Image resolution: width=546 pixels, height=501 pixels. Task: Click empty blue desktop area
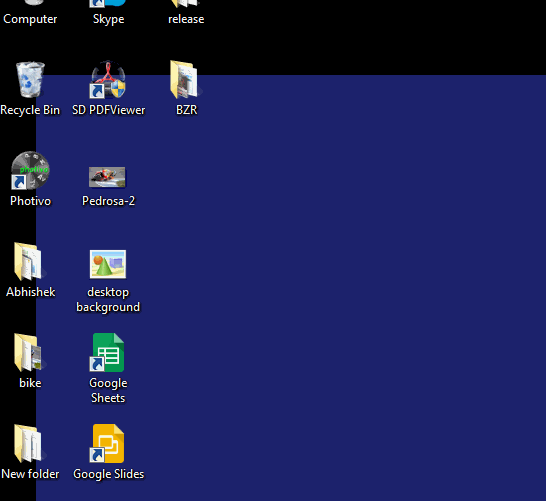pyautogui.click(x=331, y=279)
